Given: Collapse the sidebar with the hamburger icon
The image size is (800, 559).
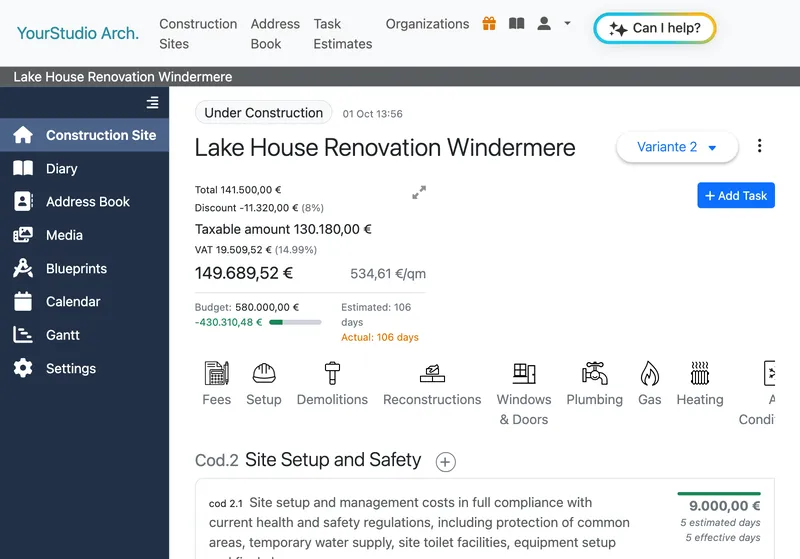Looking at the screenshot, I should pyautogui.click(x=152, y=103).
